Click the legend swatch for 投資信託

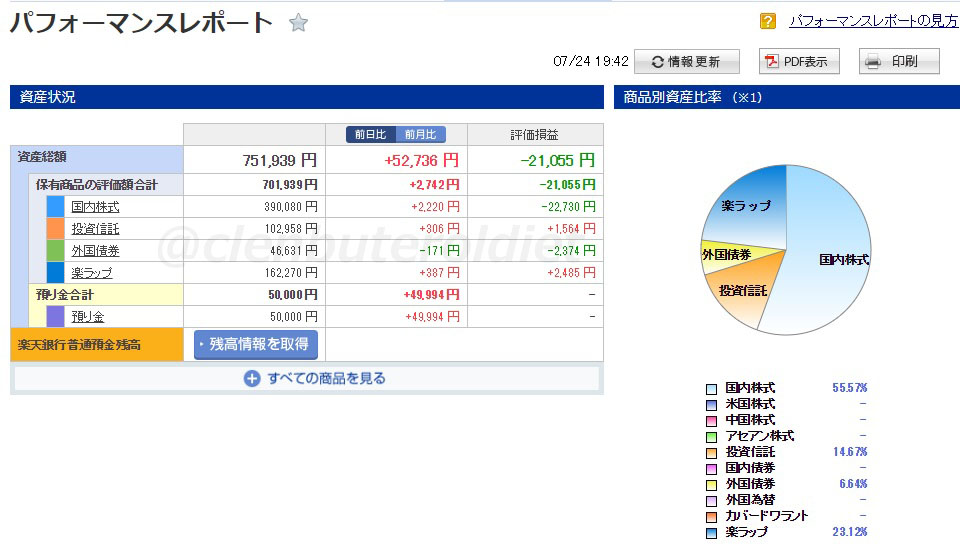point(711,453)
